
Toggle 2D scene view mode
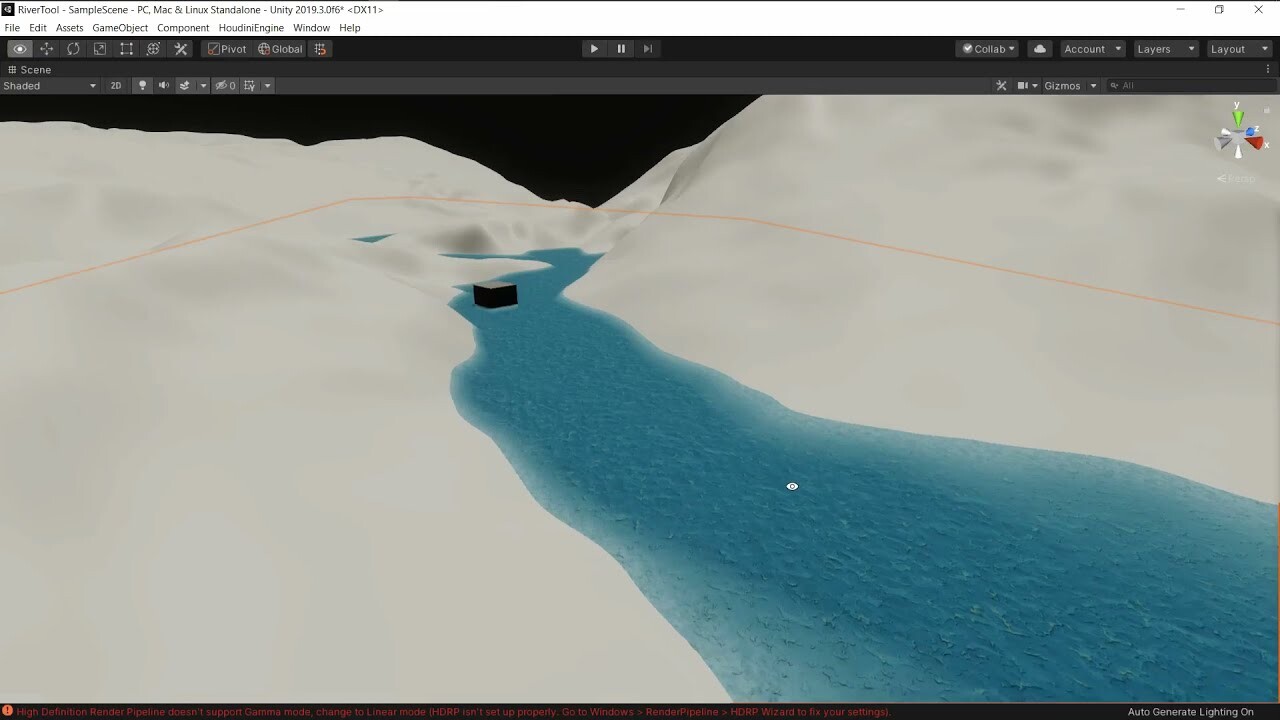(116, 85)
